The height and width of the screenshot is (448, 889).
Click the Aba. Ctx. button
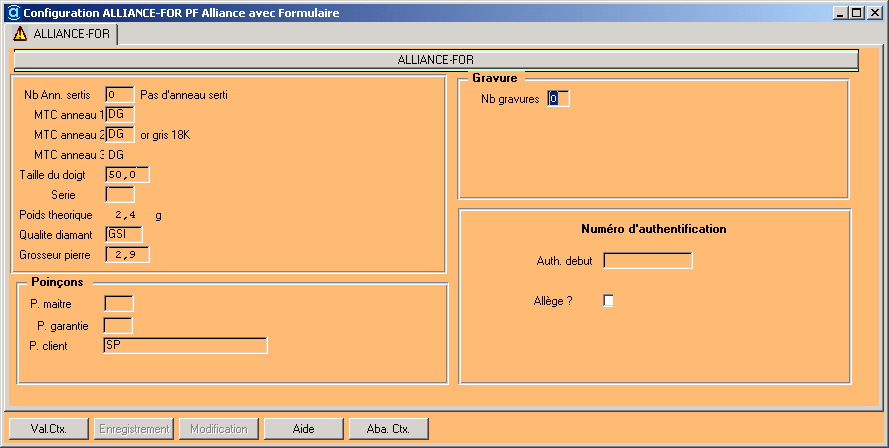388,429
